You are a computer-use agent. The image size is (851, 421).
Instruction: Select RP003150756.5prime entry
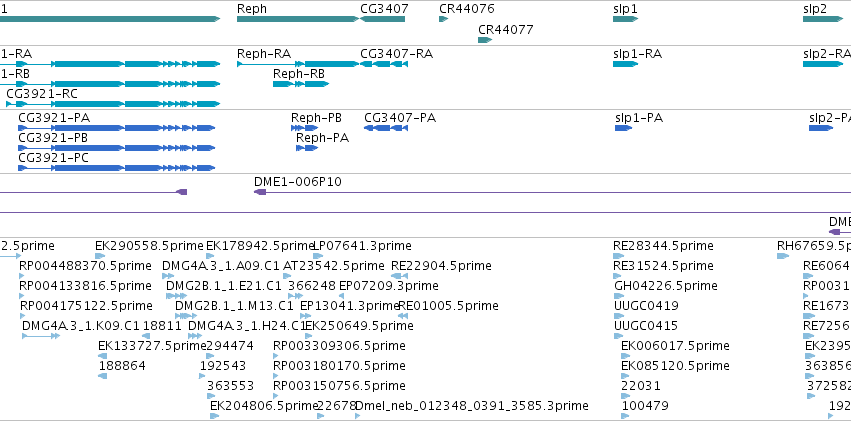pos(339,386)
